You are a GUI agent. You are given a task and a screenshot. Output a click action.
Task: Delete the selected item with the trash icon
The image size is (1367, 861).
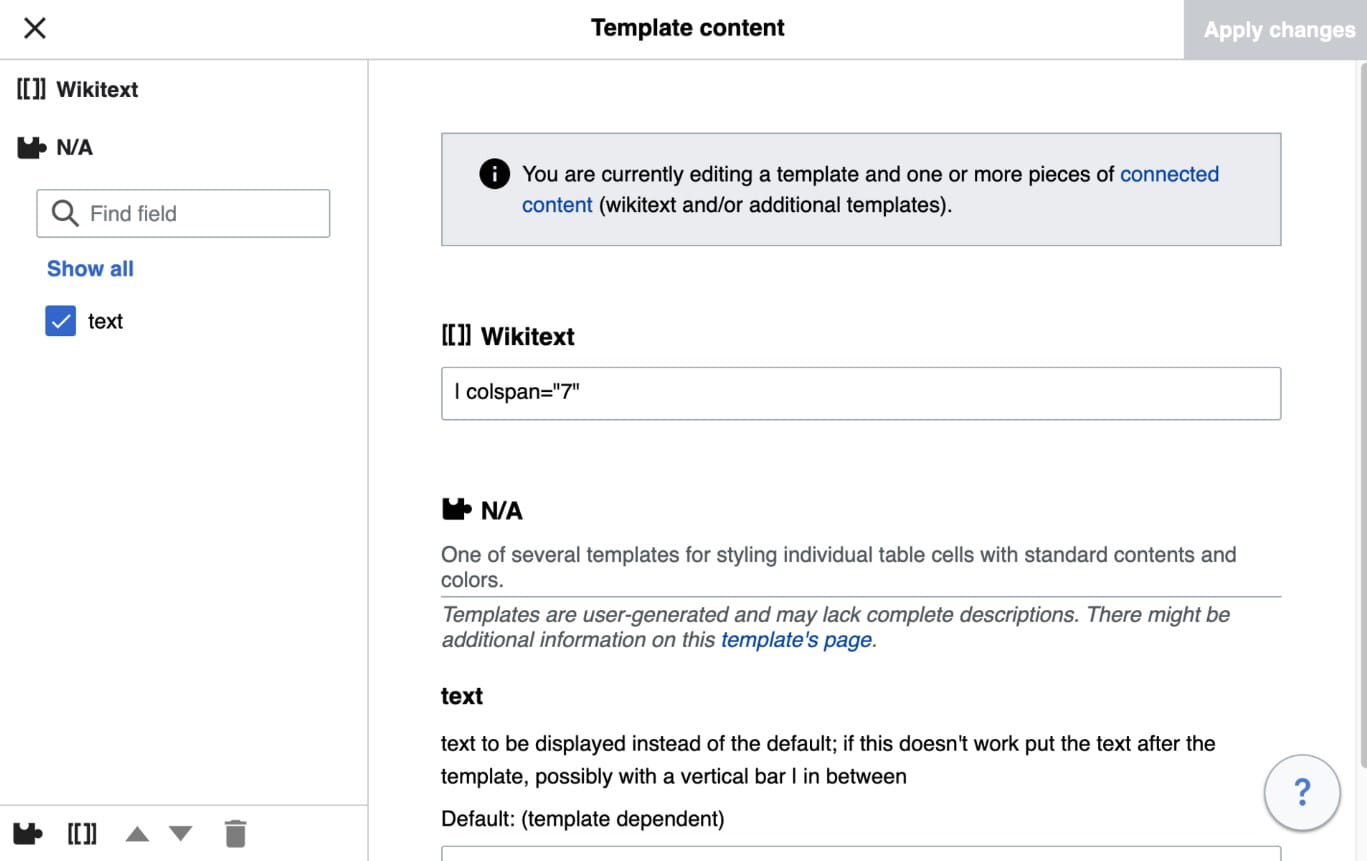tap(235, 833)
